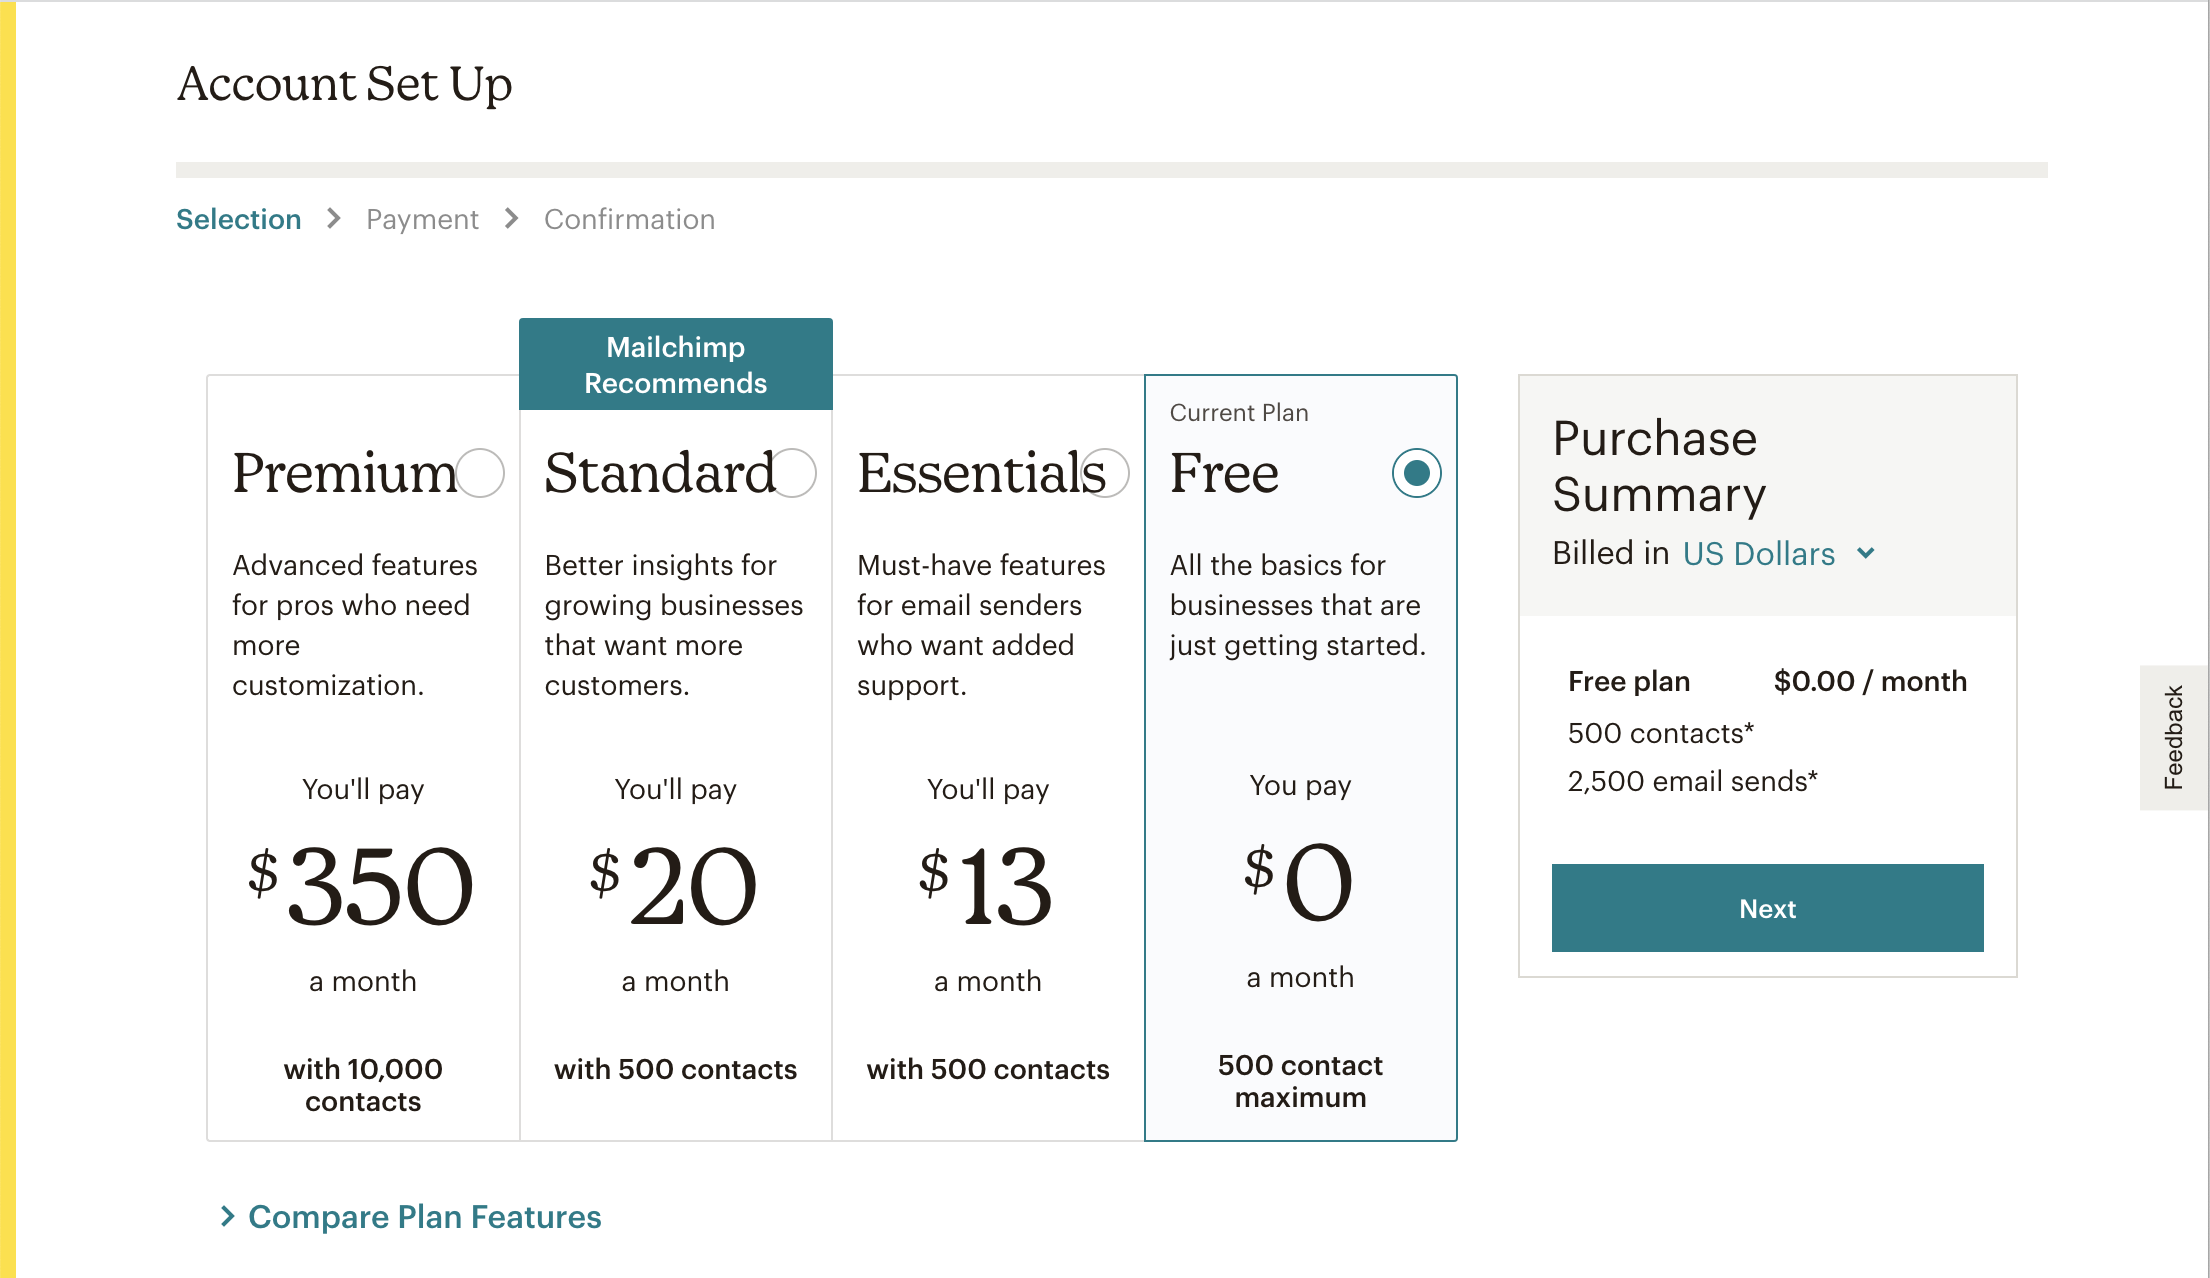The image size is (2210, 1278).
Task: Click the arrow between Payment and Confirmation
Action: [512, 218]
